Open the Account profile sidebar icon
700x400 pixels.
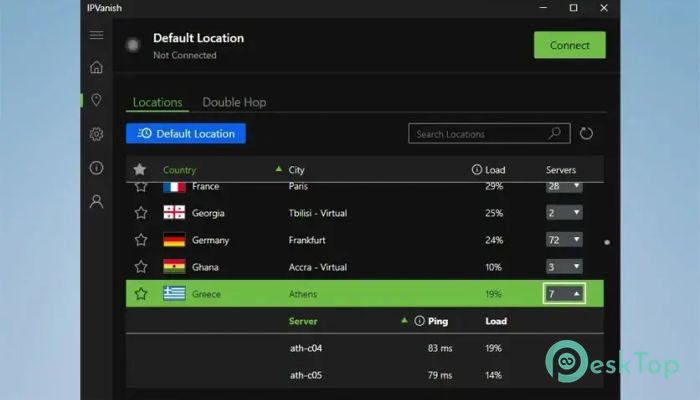[96, 201]
